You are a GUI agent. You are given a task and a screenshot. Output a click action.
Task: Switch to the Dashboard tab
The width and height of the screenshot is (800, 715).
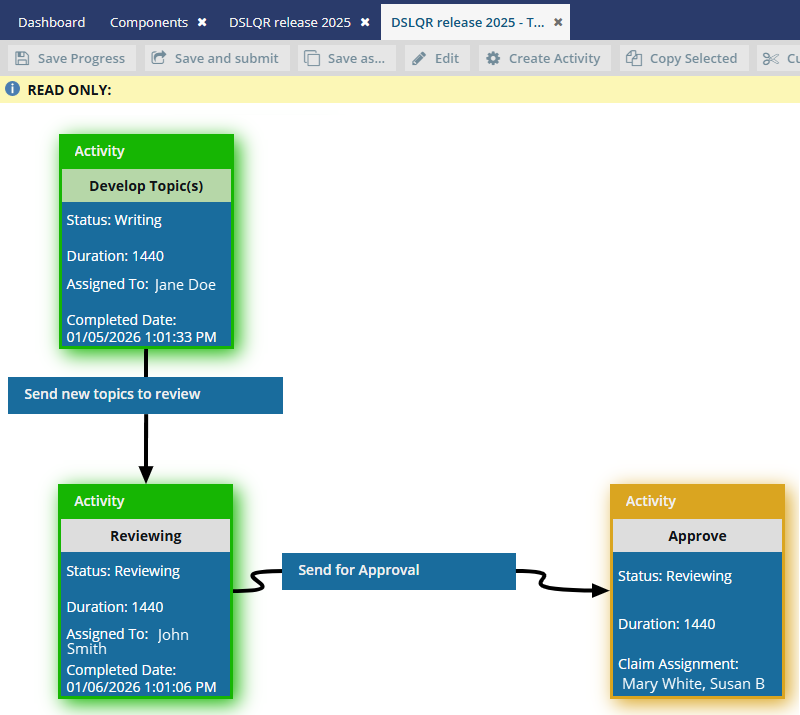51,22
